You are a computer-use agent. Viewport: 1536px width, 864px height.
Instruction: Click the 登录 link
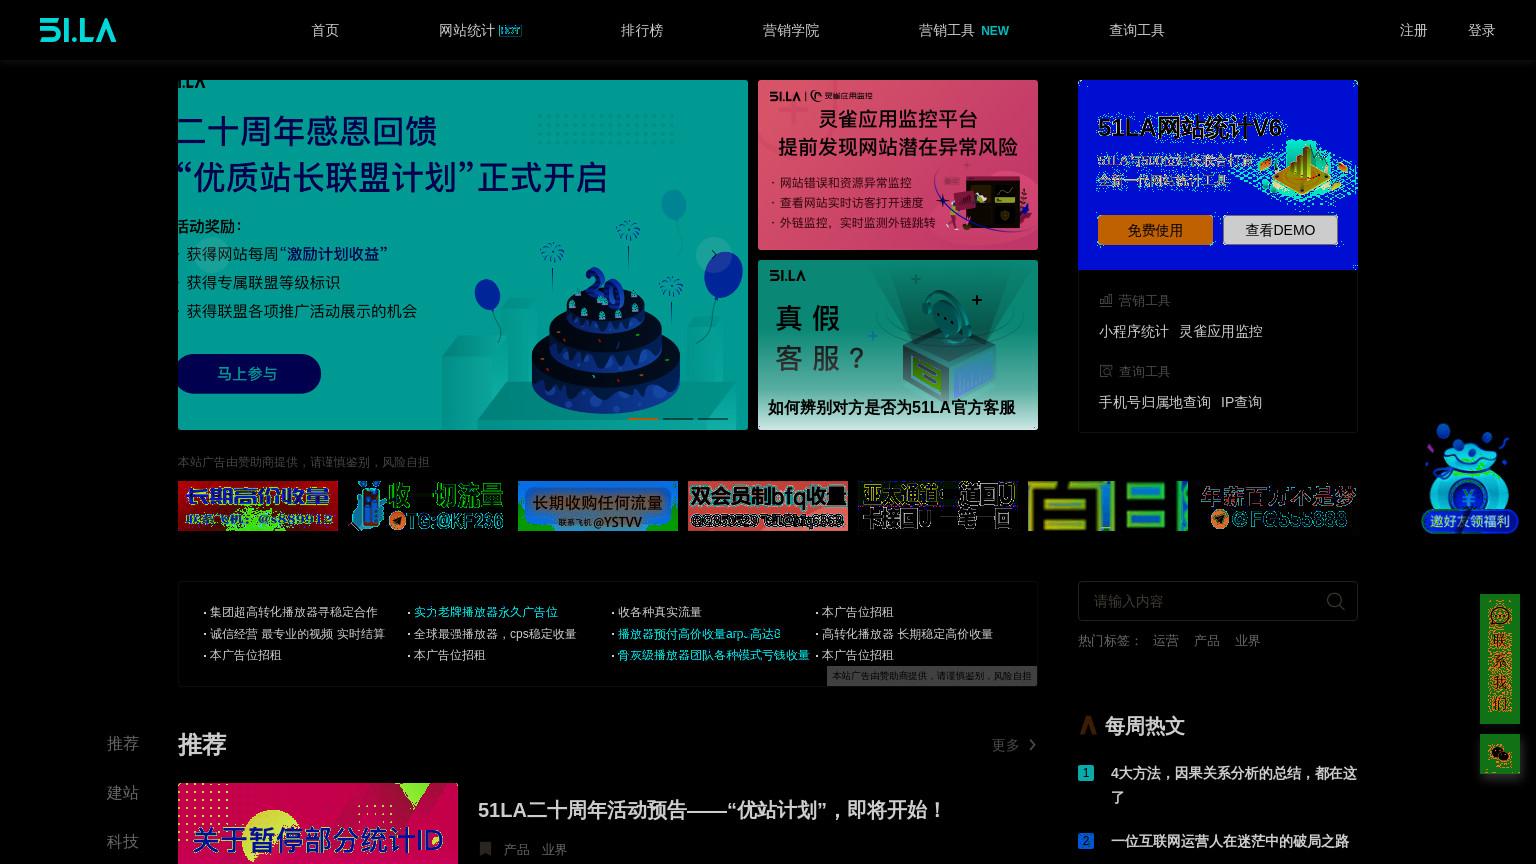[1482, 31]
